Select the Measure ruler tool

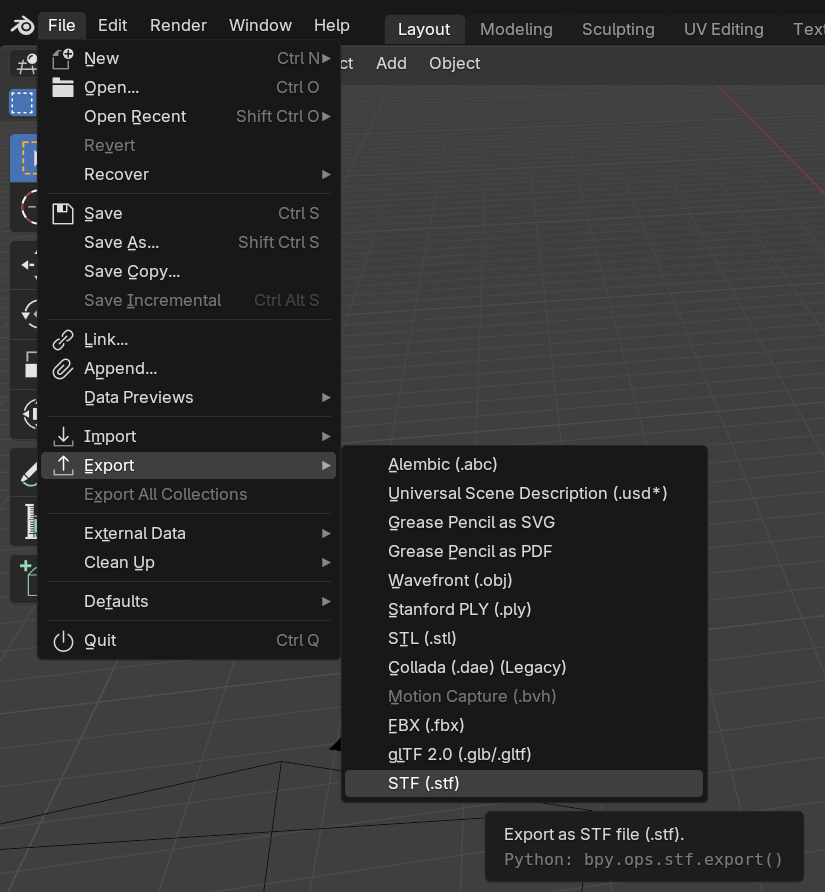point(24,521)
